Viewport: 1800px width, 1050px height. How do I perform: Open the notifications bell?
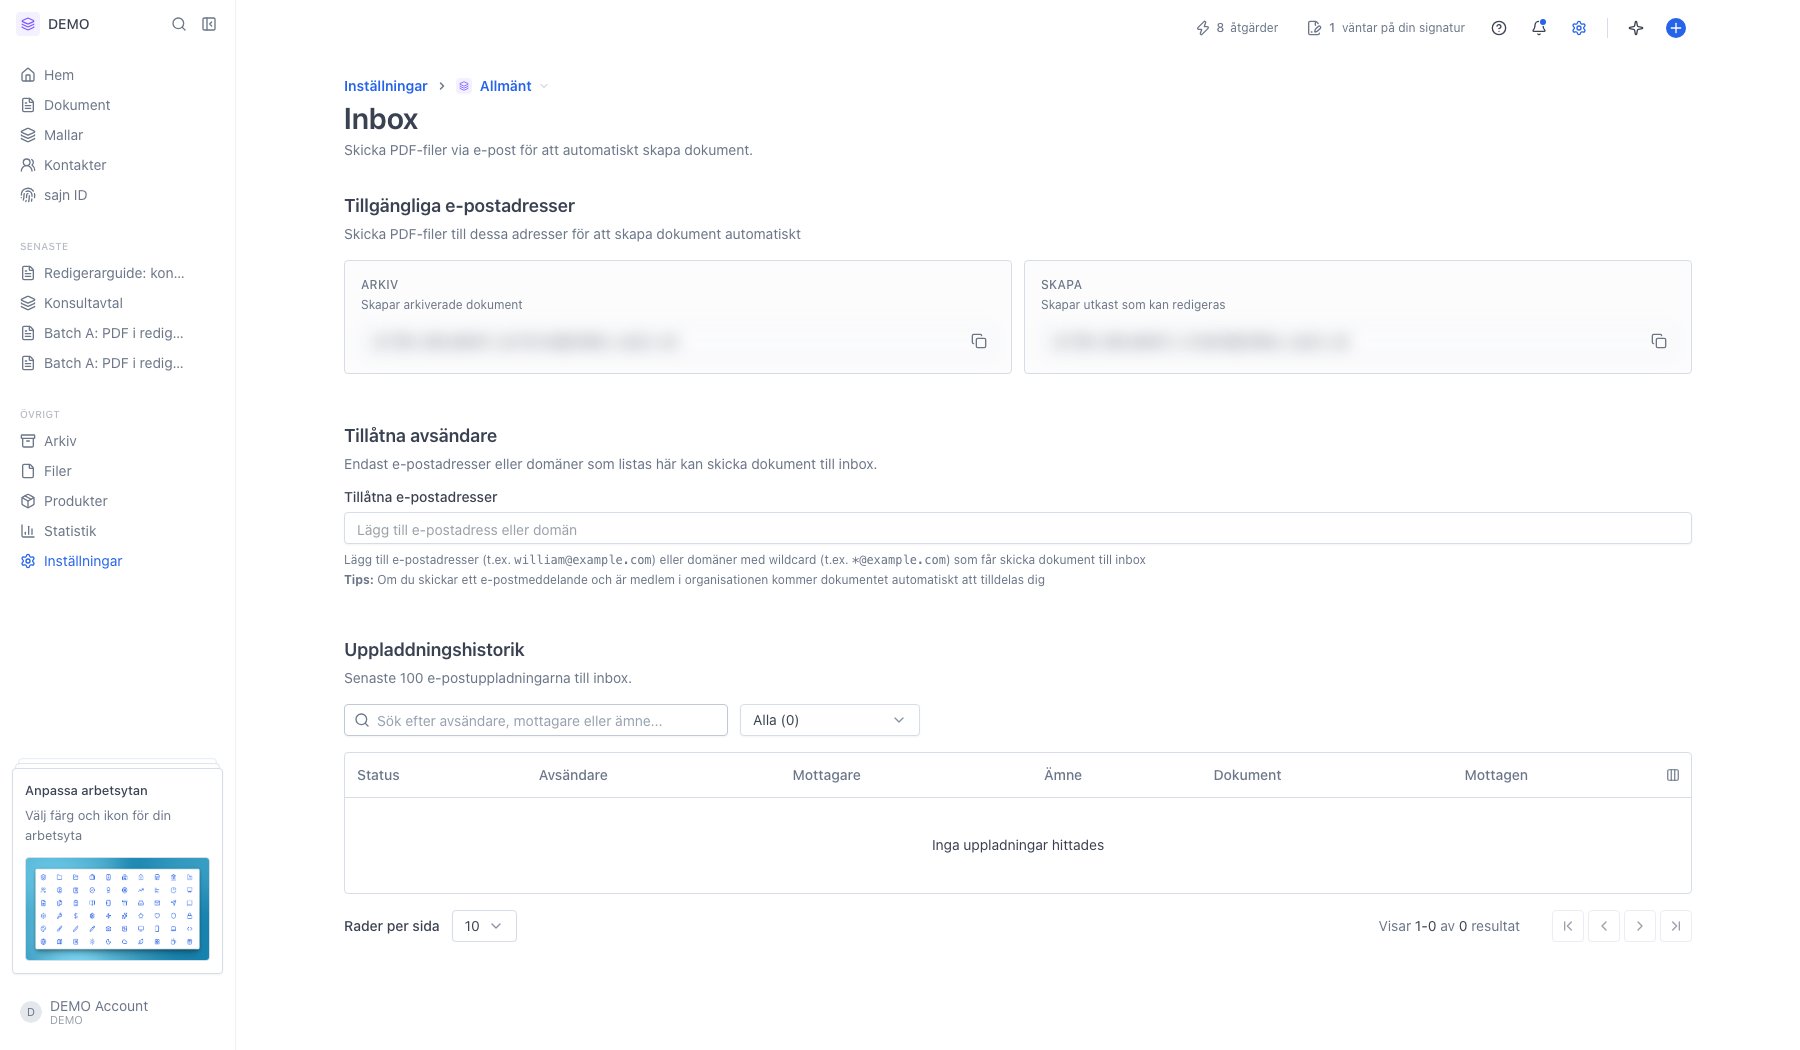tap(1539, 28)
